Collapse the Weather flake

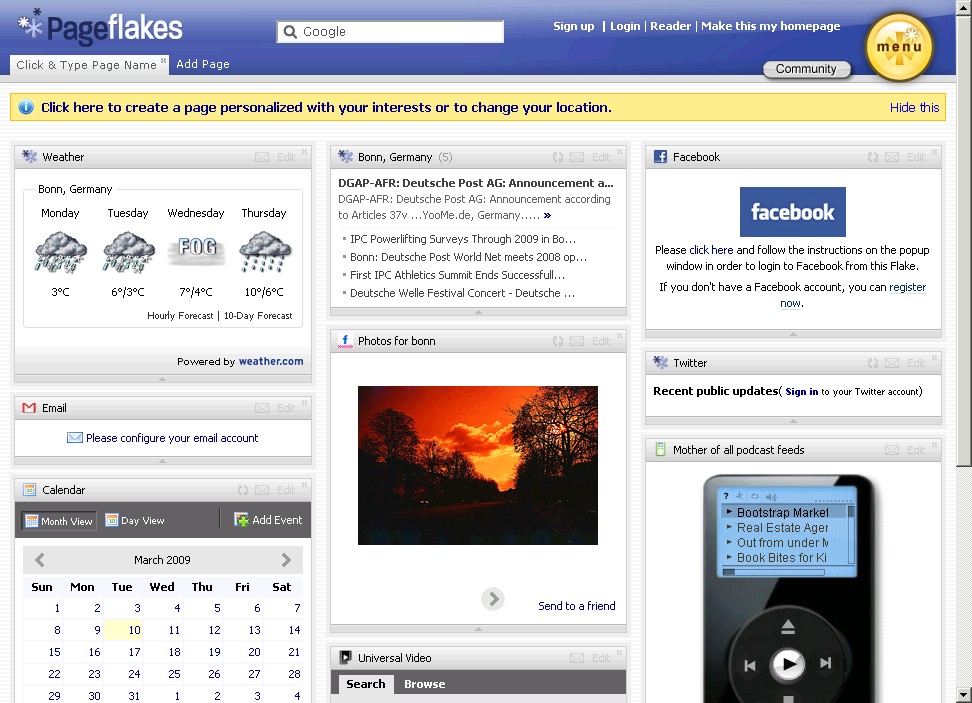pyautogui.click(x=162, y=379)
